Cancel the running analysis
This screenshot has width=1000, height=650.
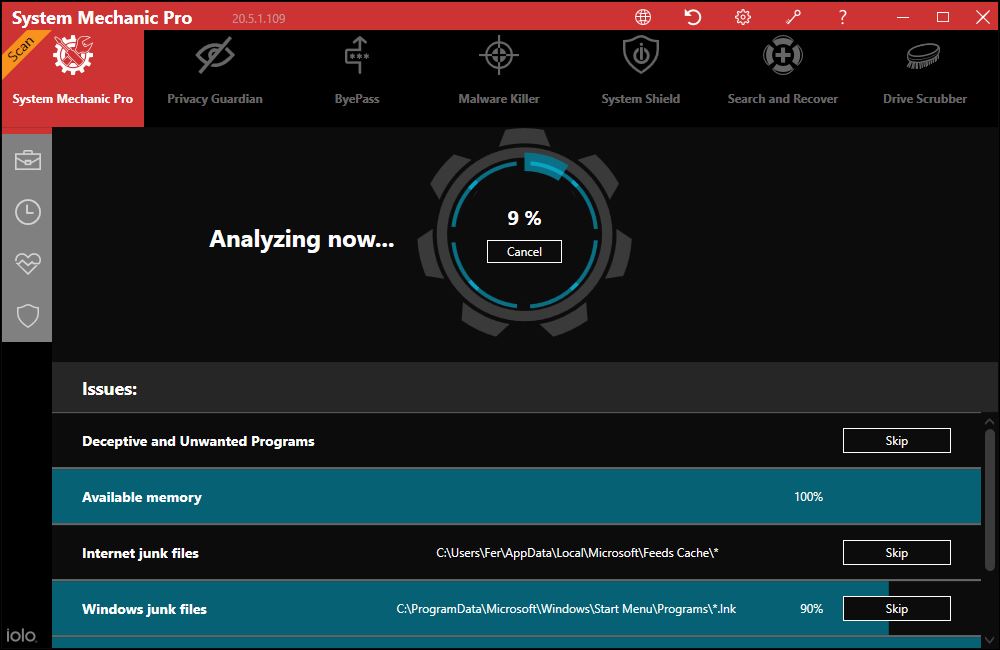tap(524, 251)
